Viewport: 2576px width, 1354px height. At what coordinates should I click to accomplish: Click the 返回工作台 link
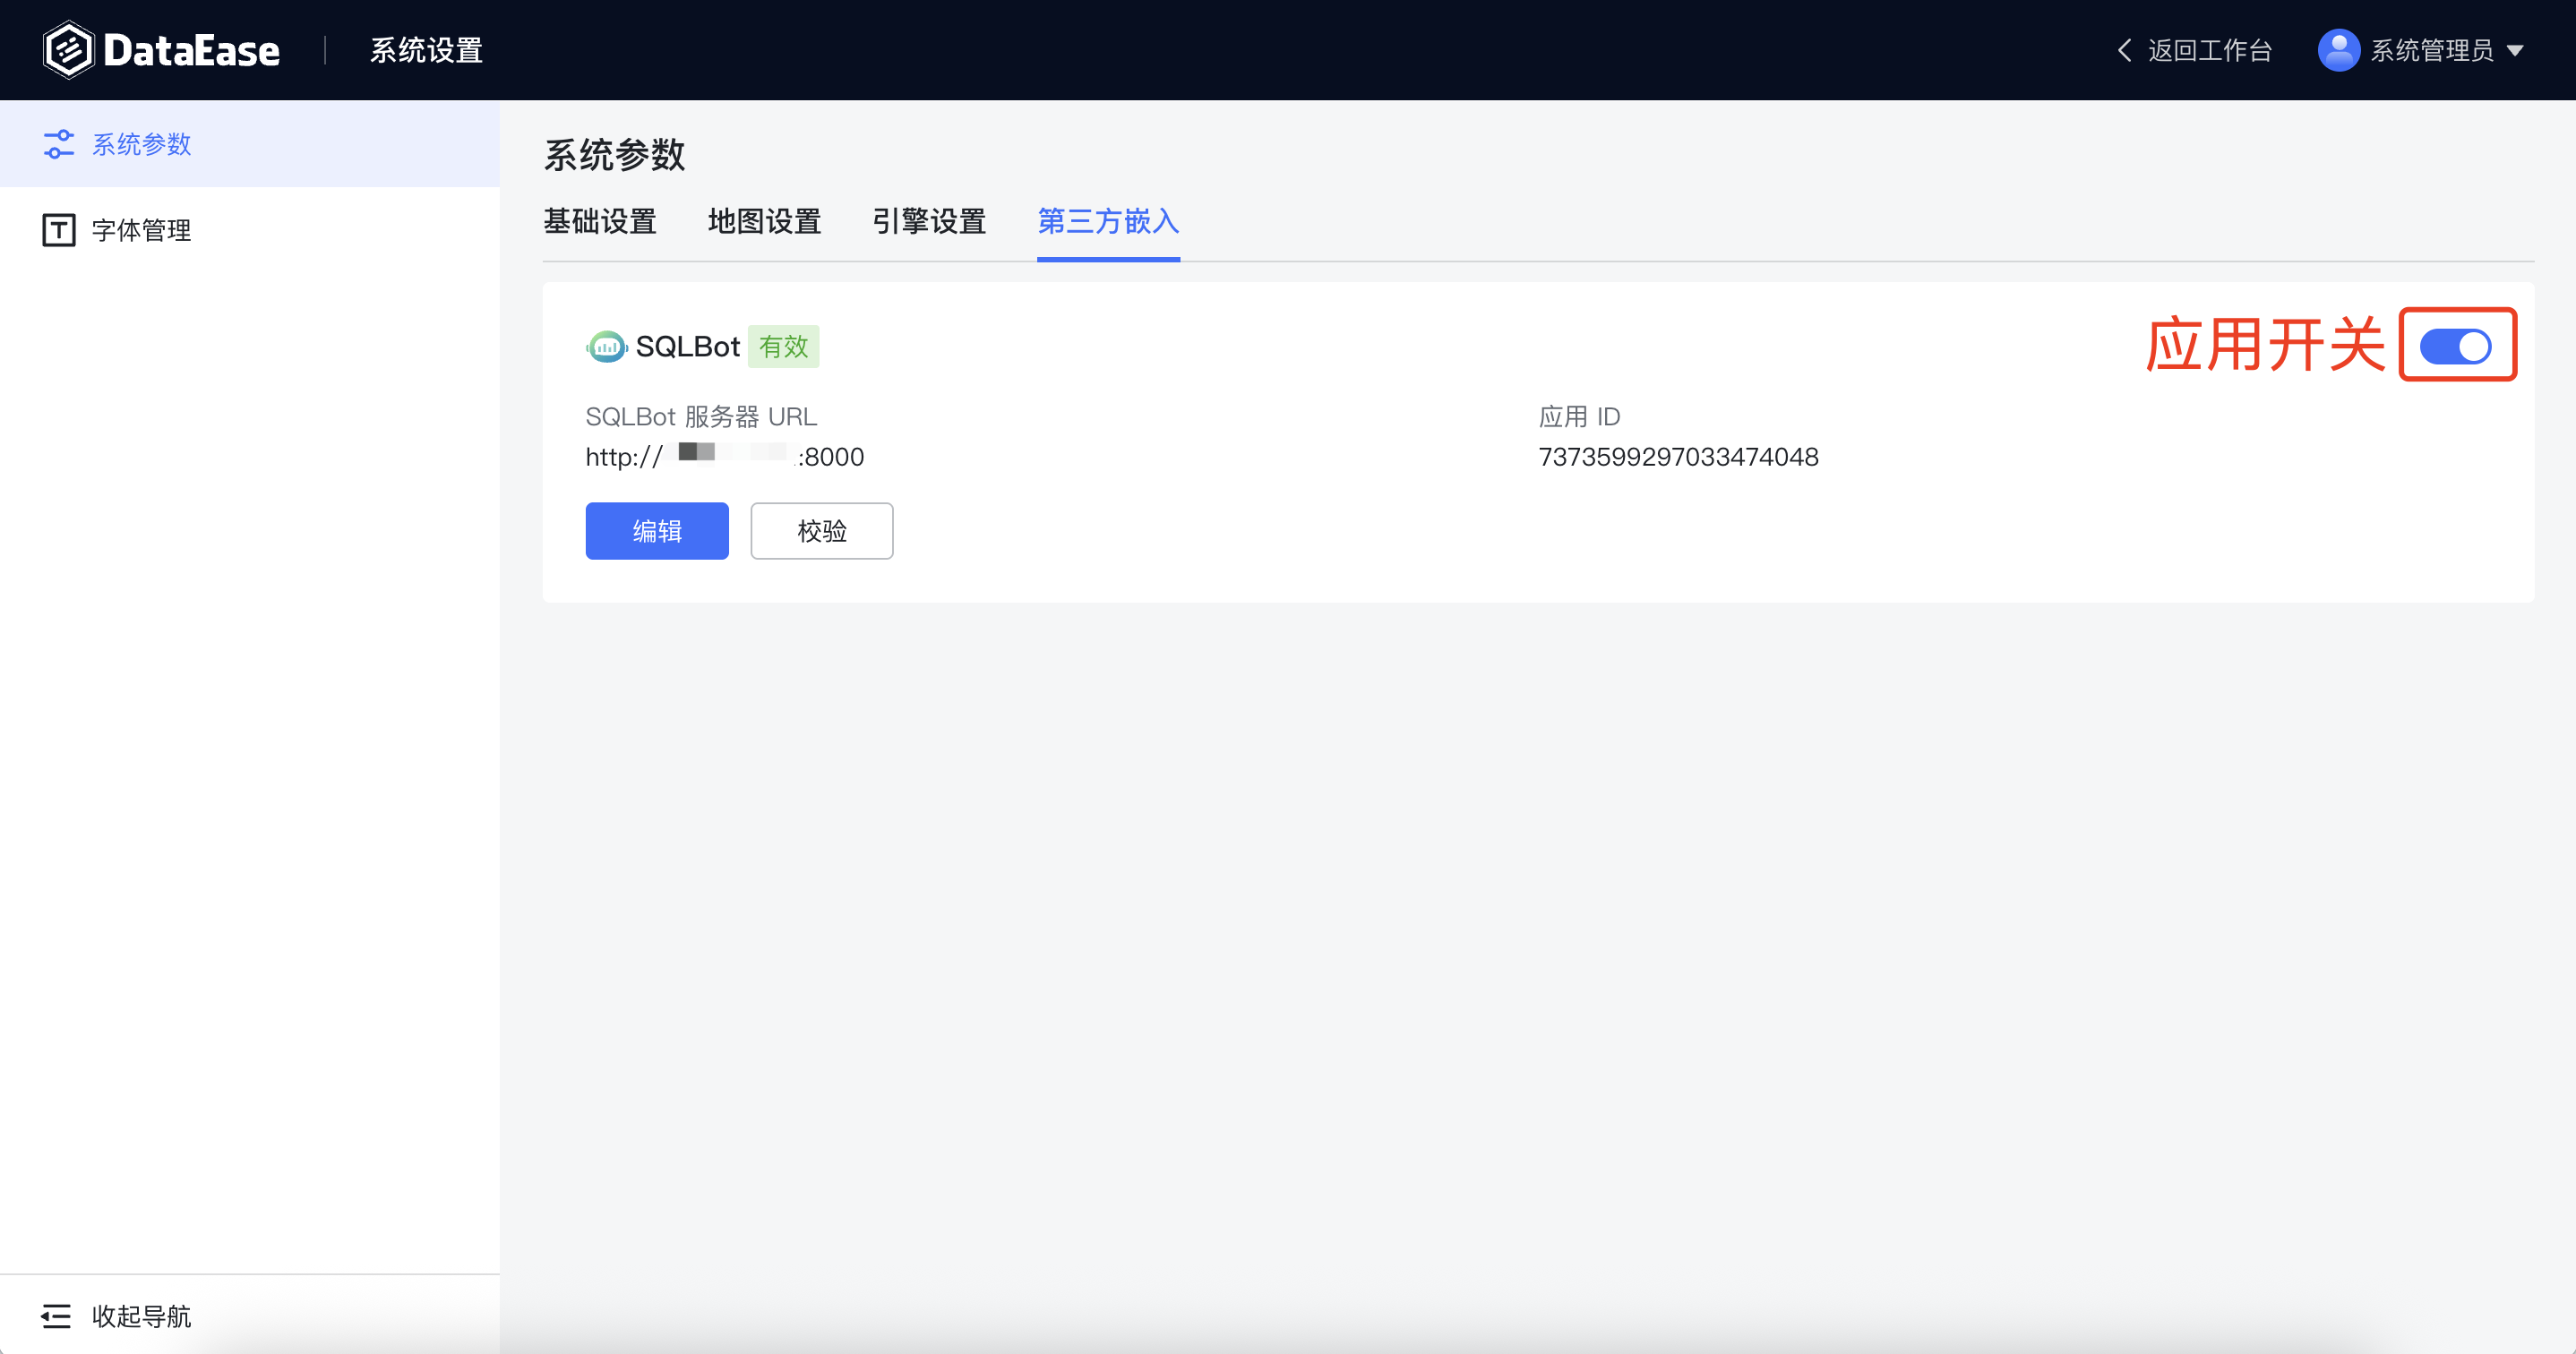[x=2208, y=49]
